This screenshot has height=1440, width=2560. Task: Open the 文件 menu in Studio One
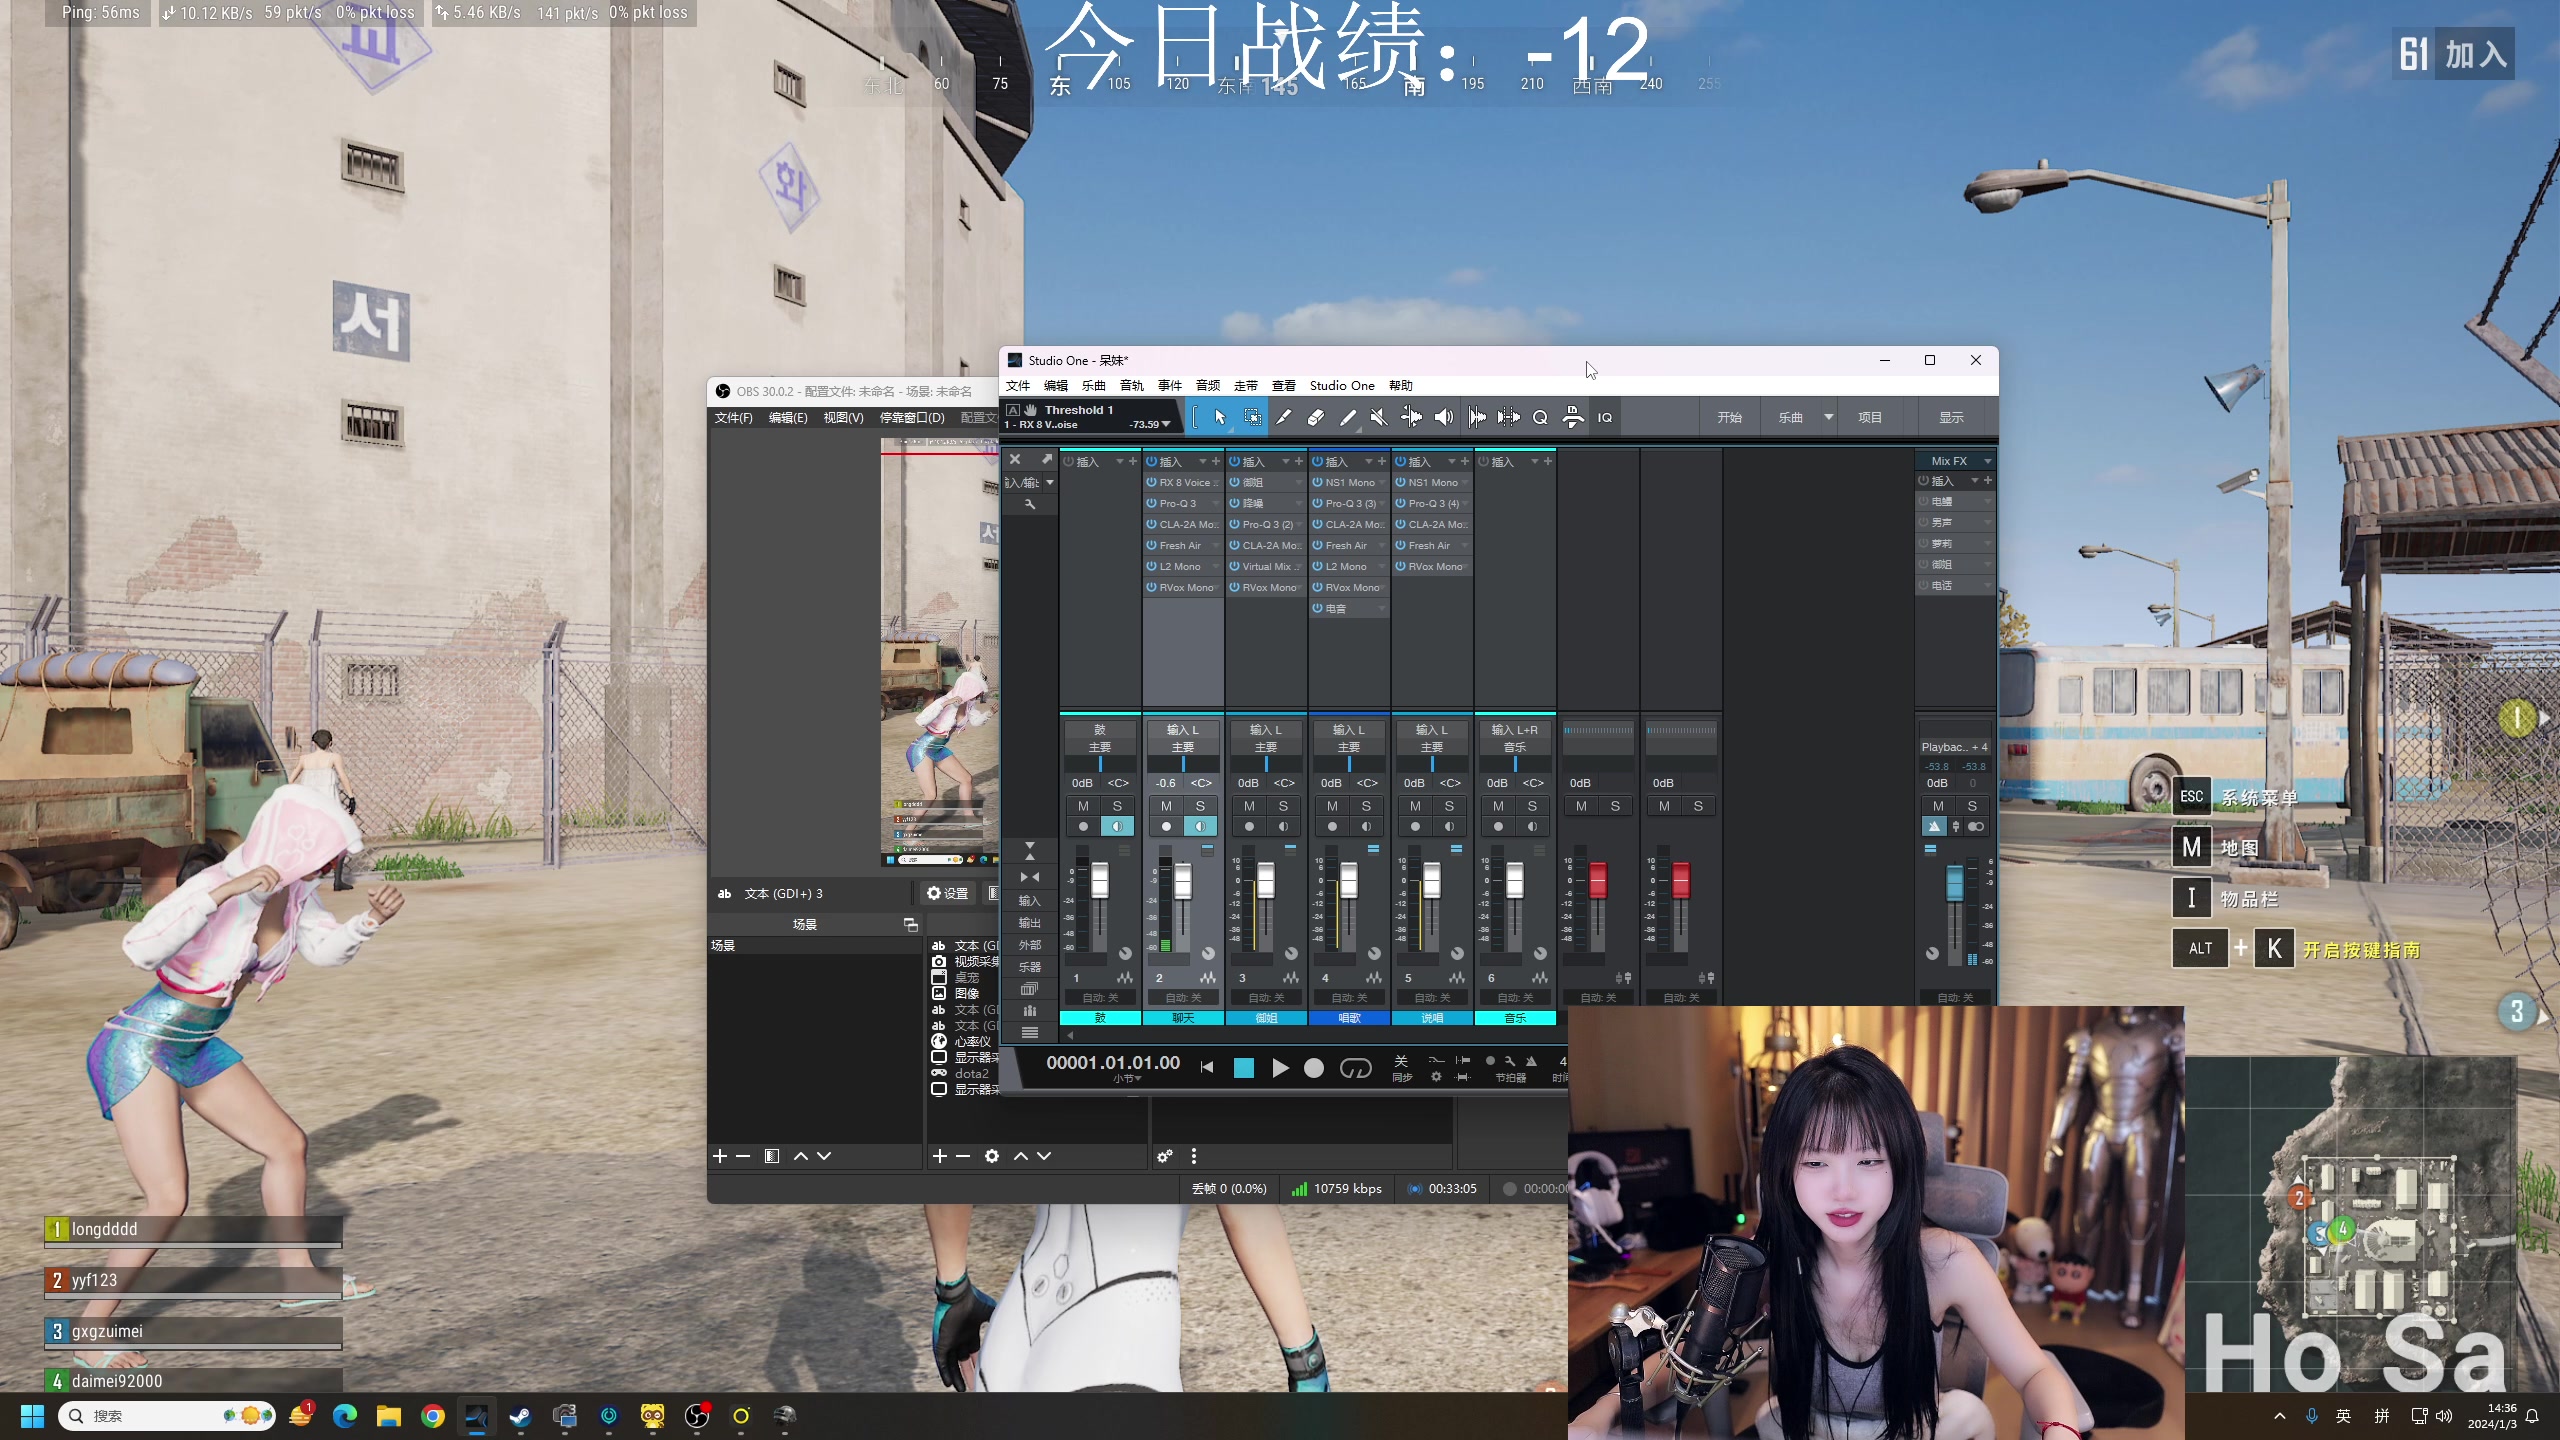click(1018, 386)
